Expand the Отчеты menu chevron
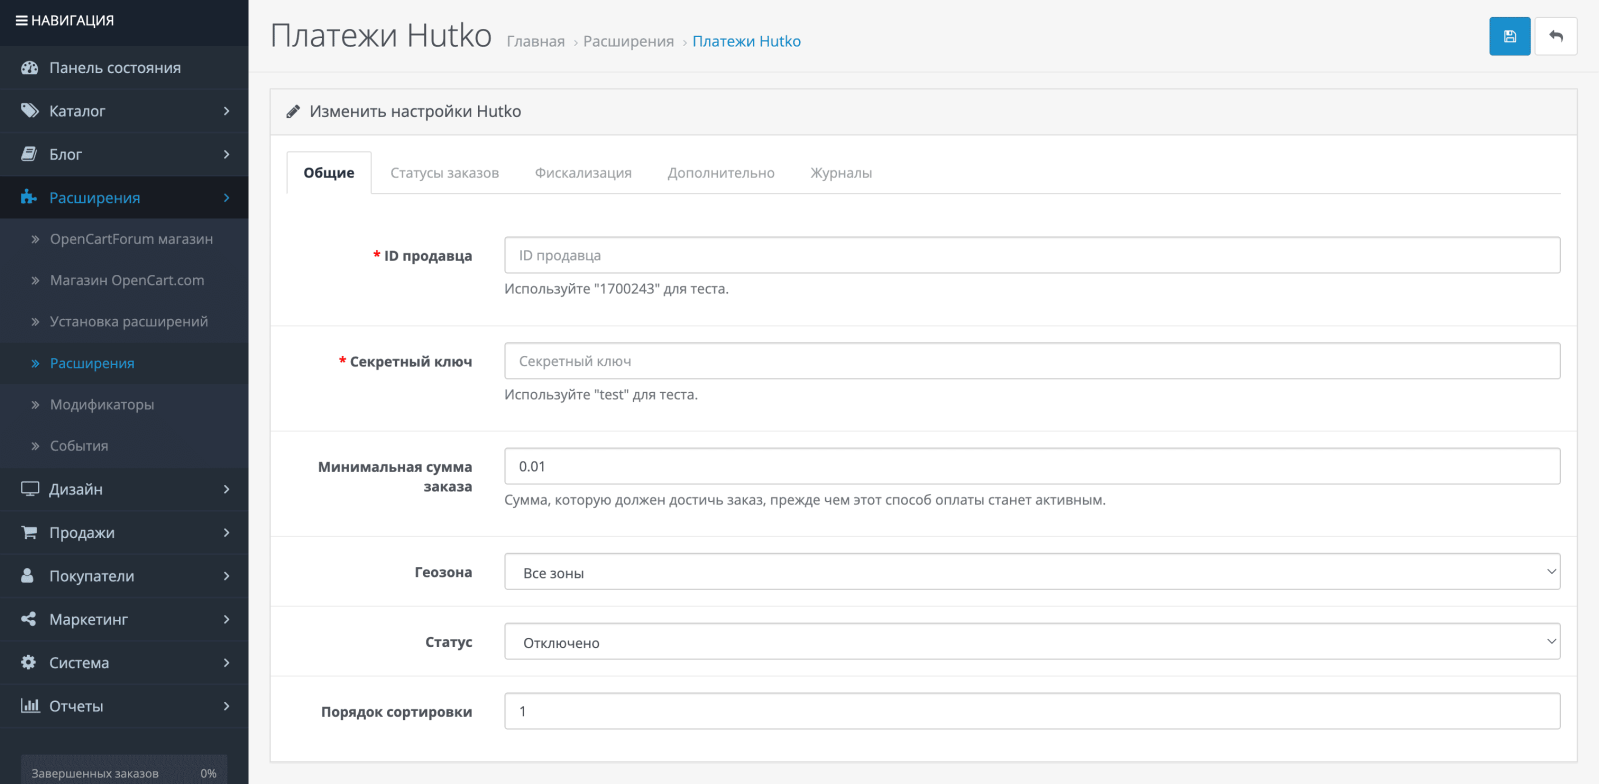This screenshot has width=1600, height=784. click(x=227, y=706)
